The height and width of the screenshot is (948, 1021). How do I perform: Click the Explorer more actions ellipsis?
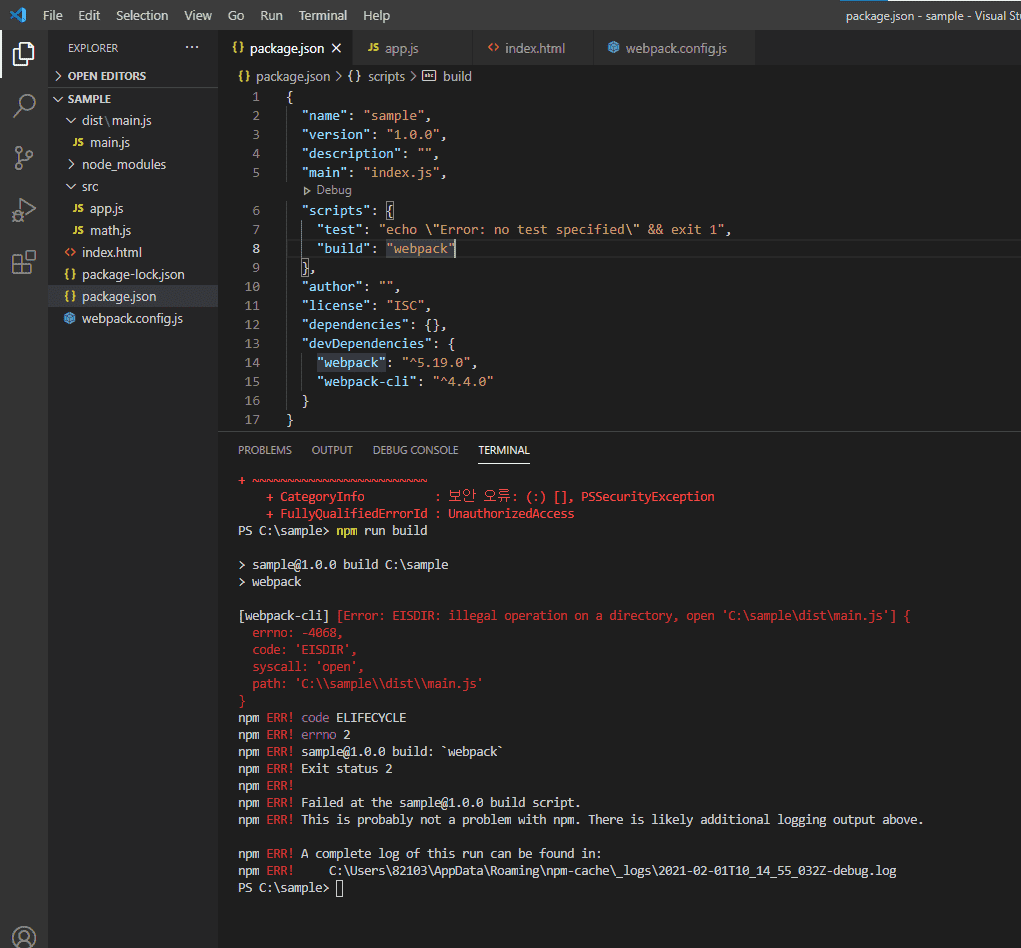(192, 48)
